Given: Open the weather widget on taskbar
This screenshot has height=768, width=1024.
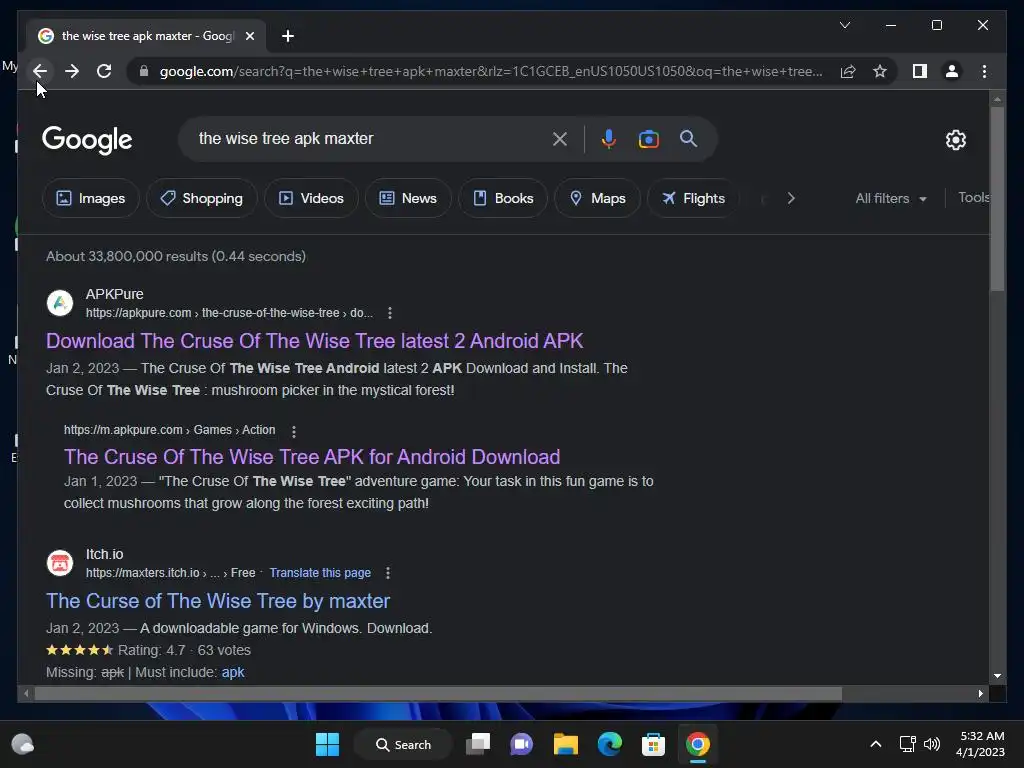Looking at the screenshot, I should [x=23, y=744].
